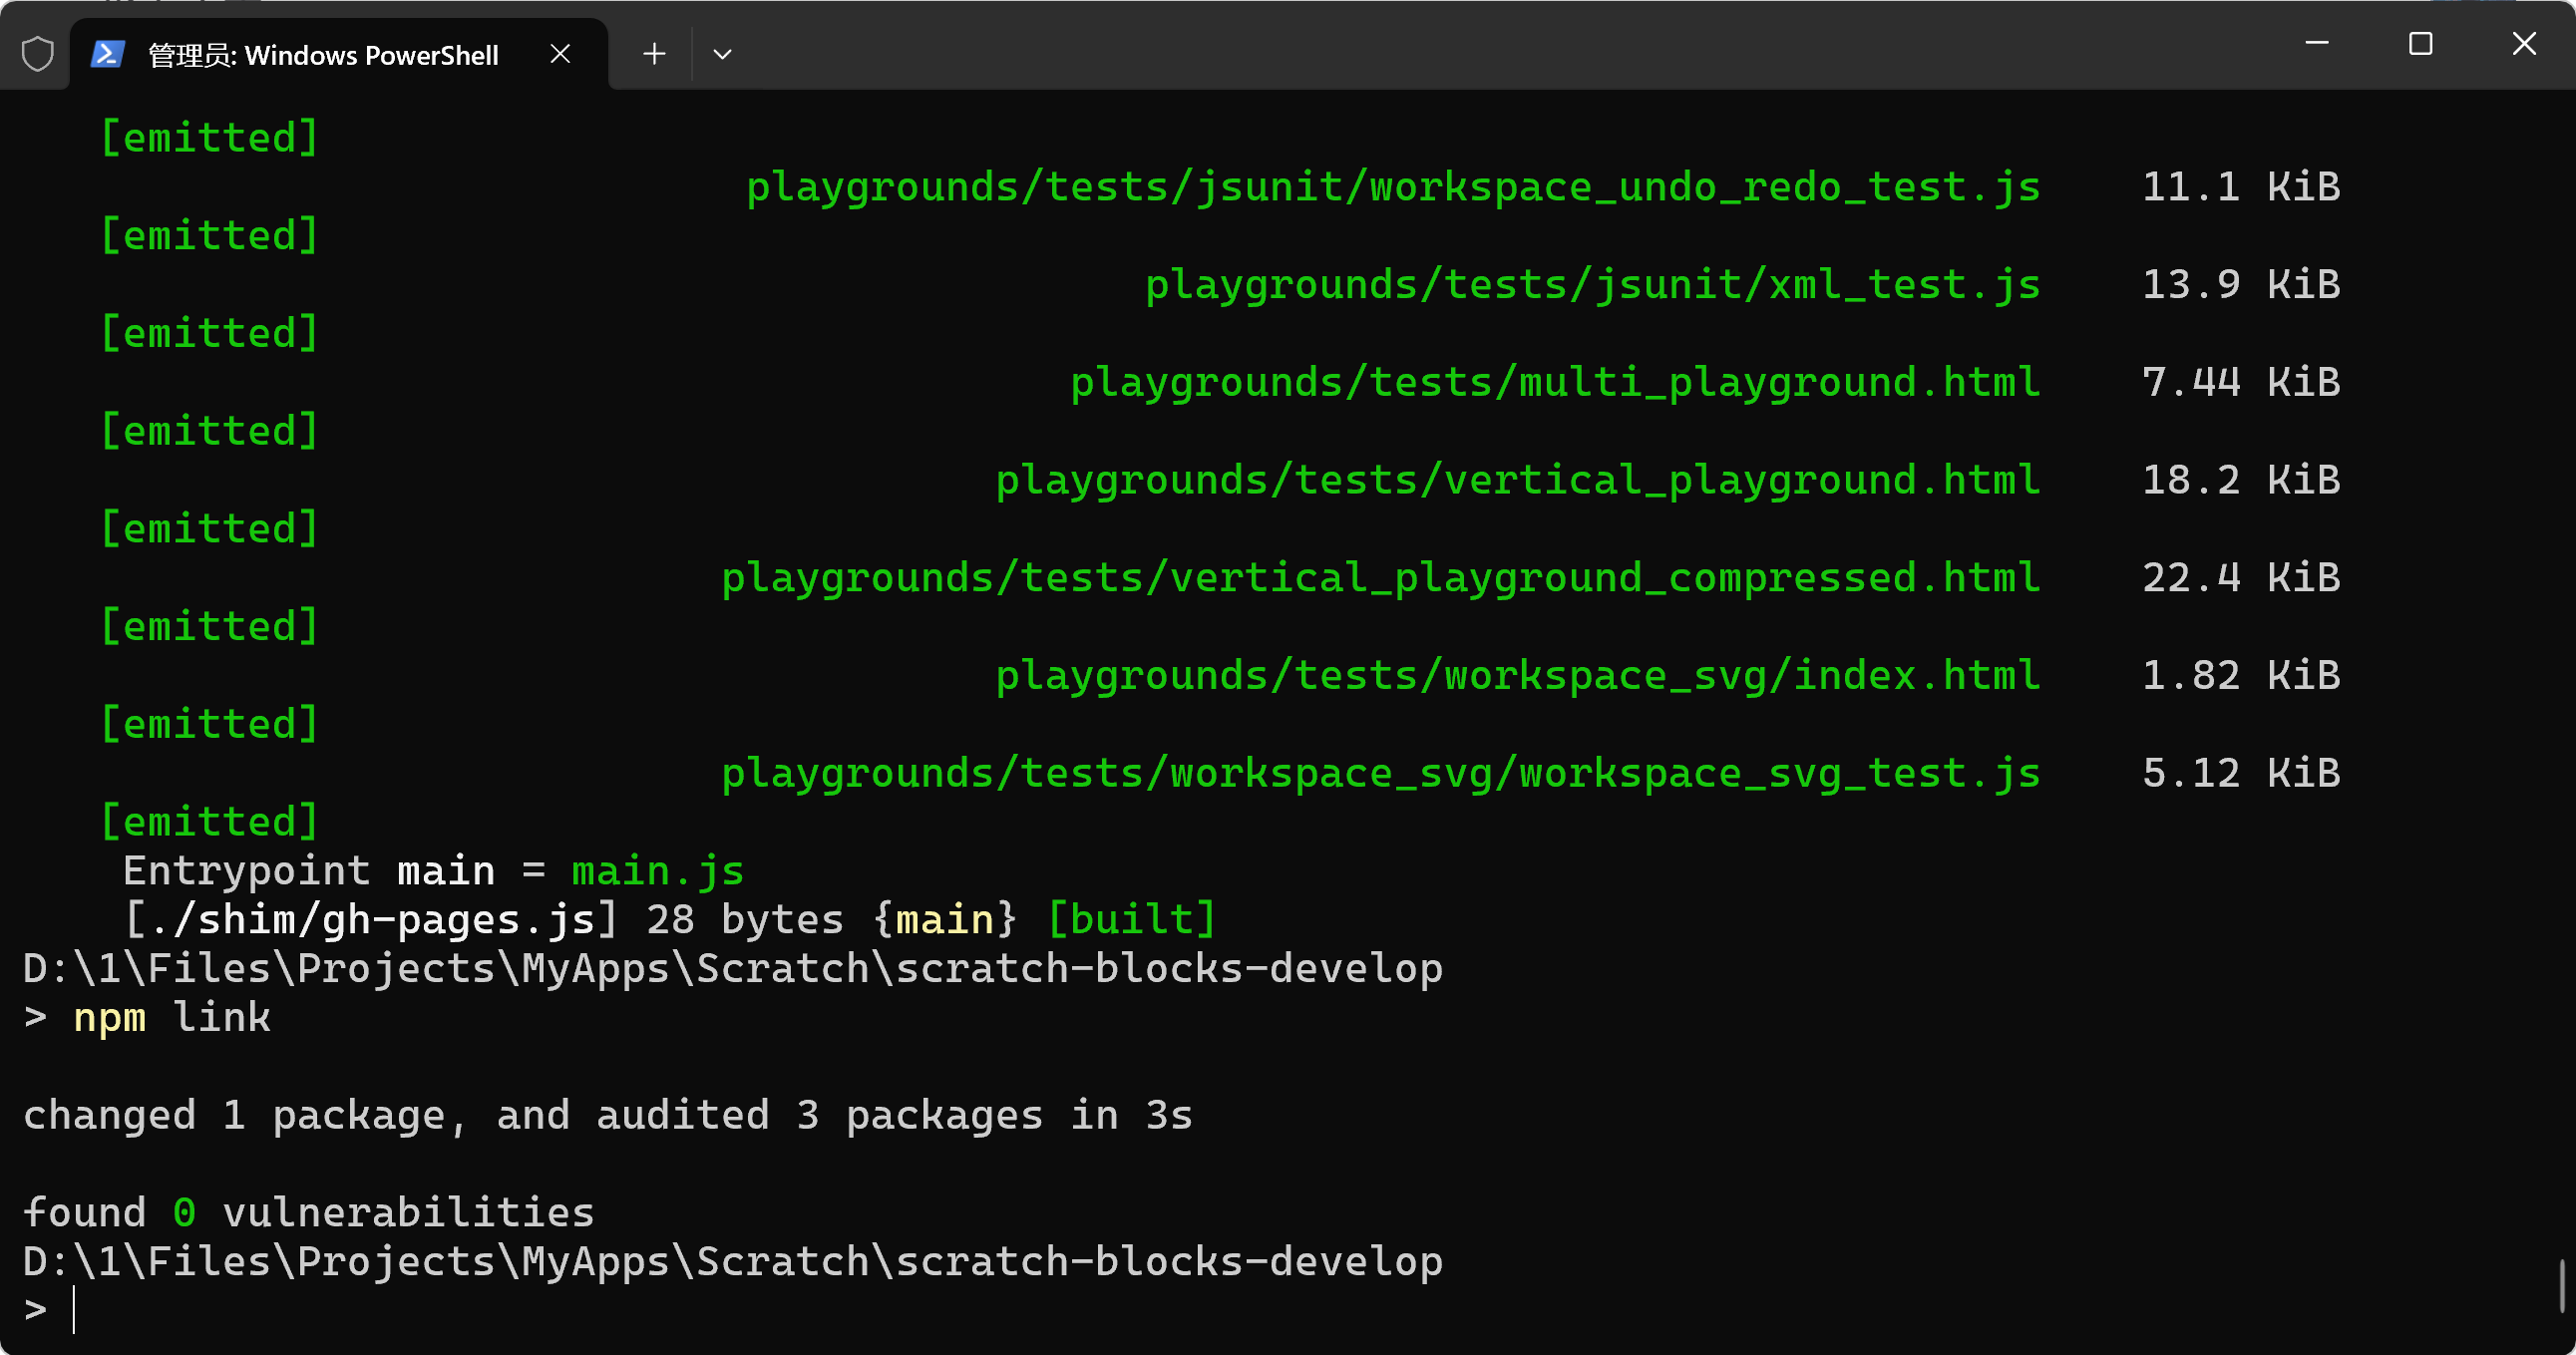Click the found 0 vulnerabilities line
The height and width of the screenshot is (1355, 2576).
[308, 1212]
